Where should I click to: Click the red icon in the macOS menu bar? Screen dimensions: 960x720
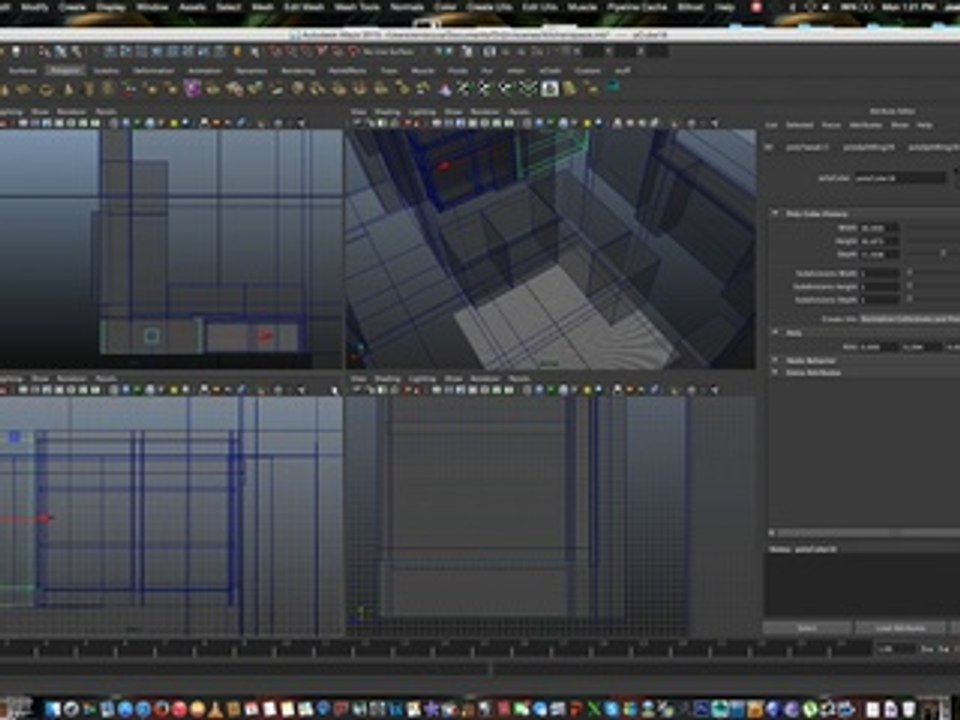(x=757, y=7)
